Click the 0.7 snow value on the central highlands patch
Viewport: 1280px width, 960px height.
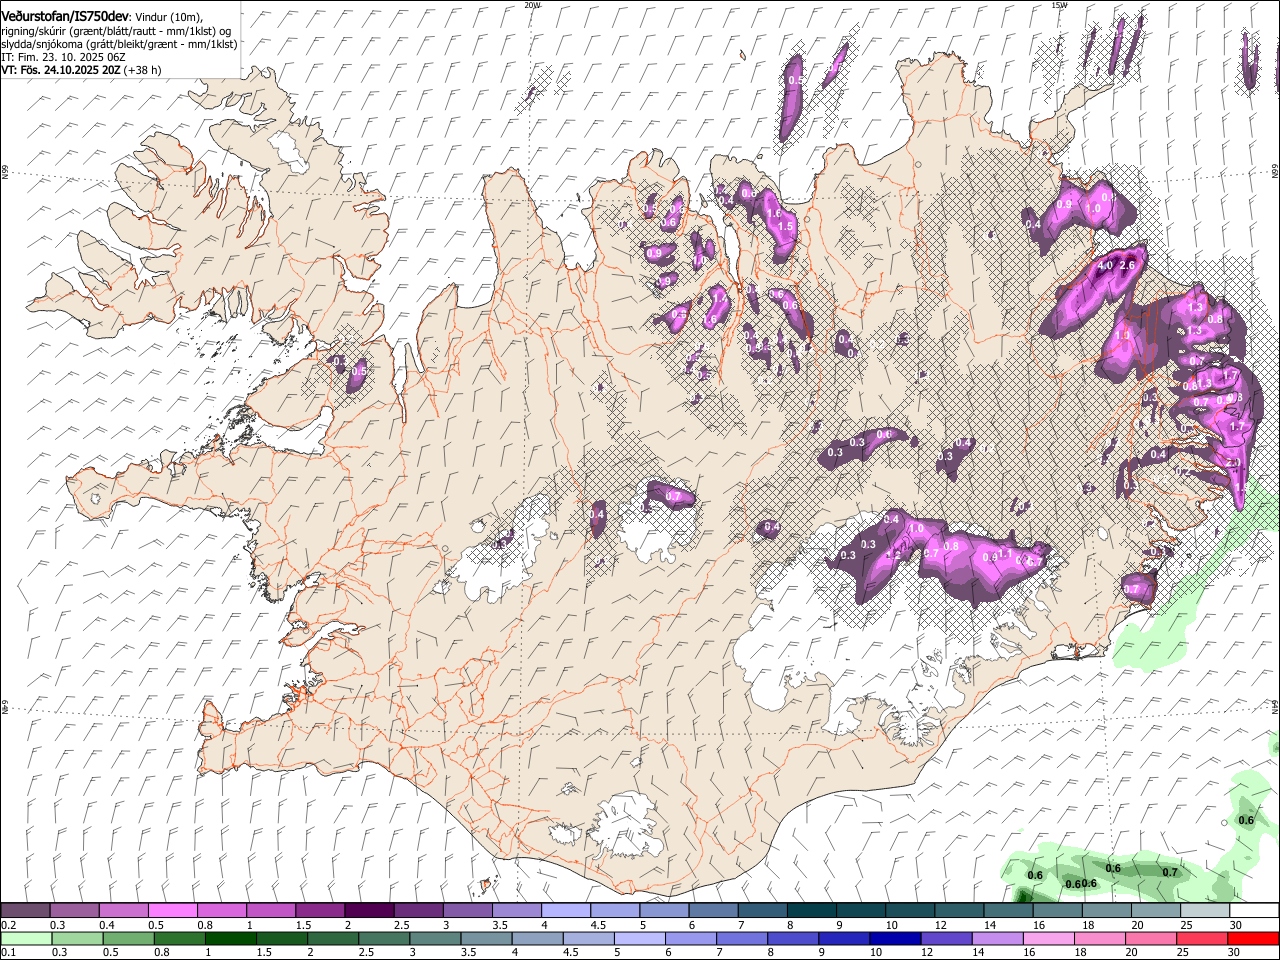point(673,497)
